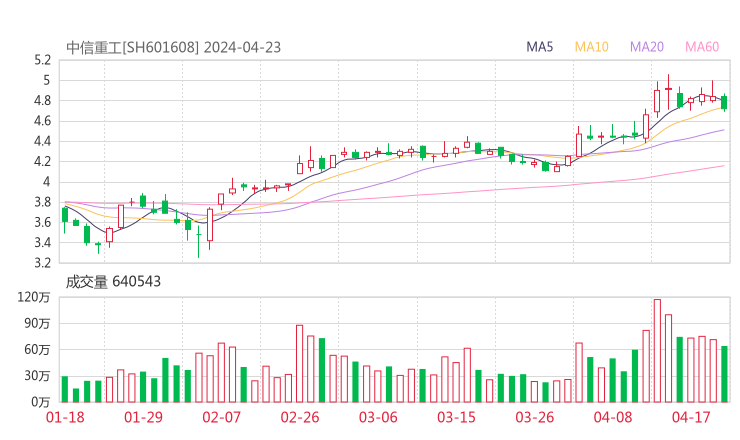This screenshot has height=440, width=740.
Task: Click the 02-26 date axis label
Action: point(300,417)
